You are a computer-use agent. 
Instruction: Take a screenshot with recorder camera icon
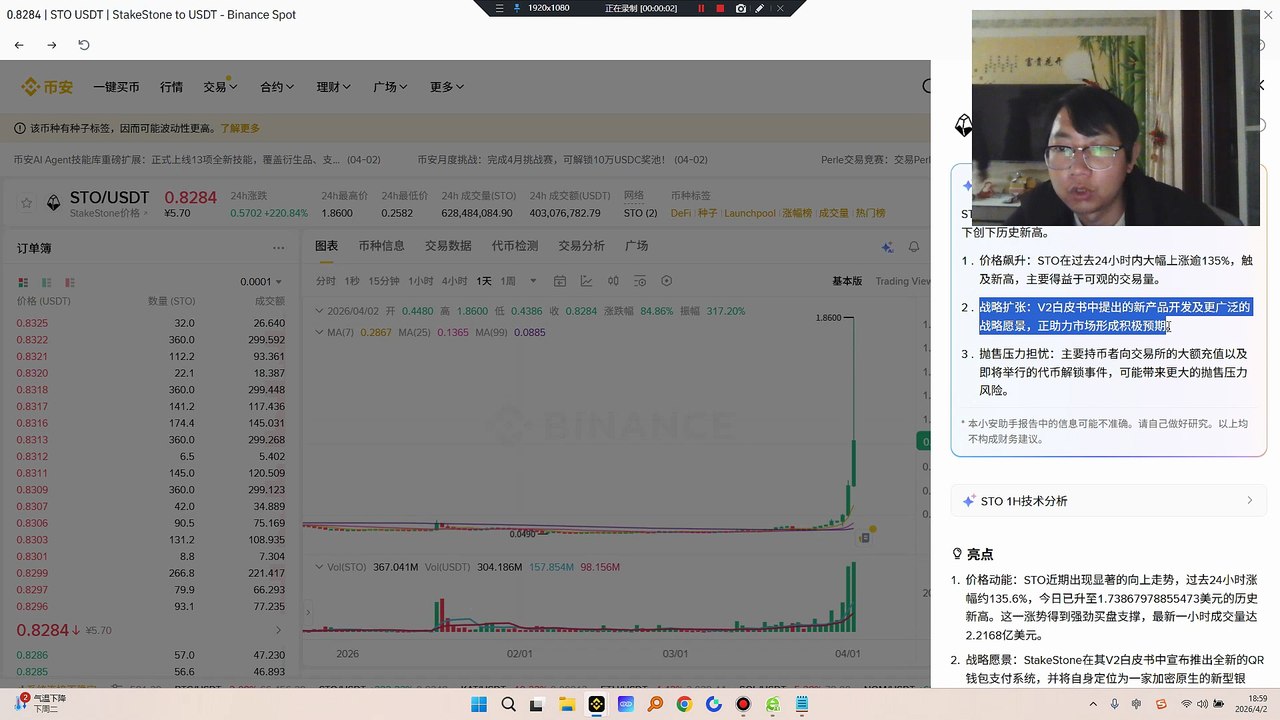click(x=741, y=8)
